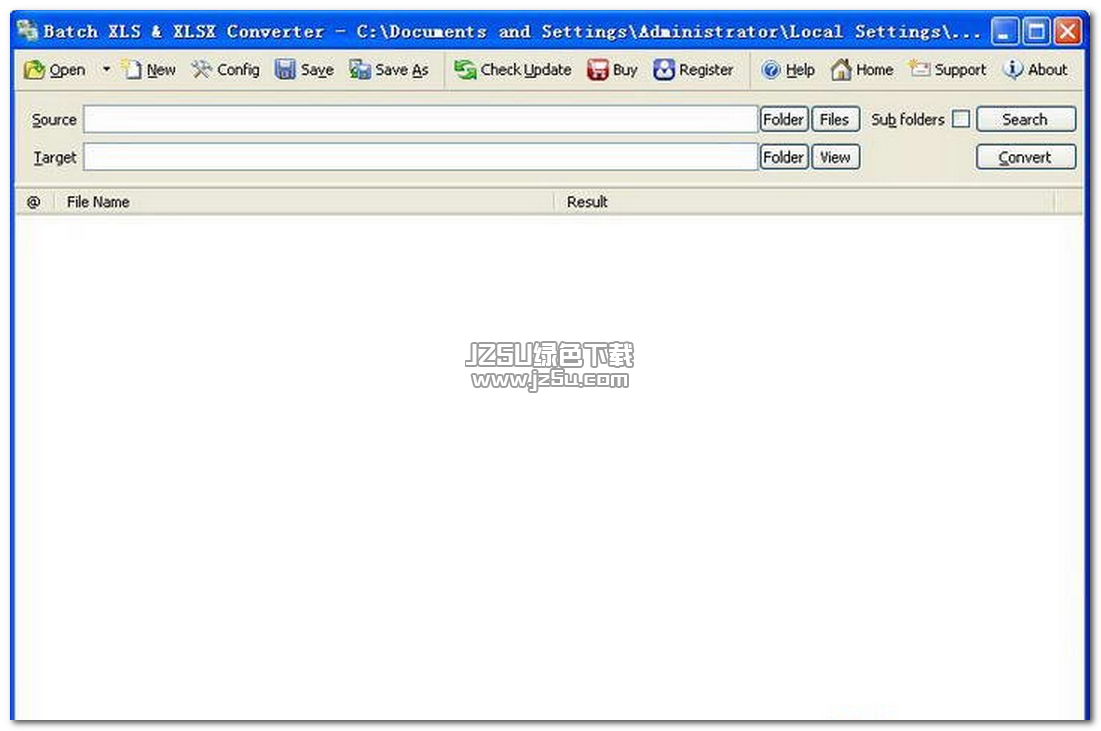Show the About information
Image resolution: width=1101 pixels, height=731 pixels.
[x=1035, y=70]
